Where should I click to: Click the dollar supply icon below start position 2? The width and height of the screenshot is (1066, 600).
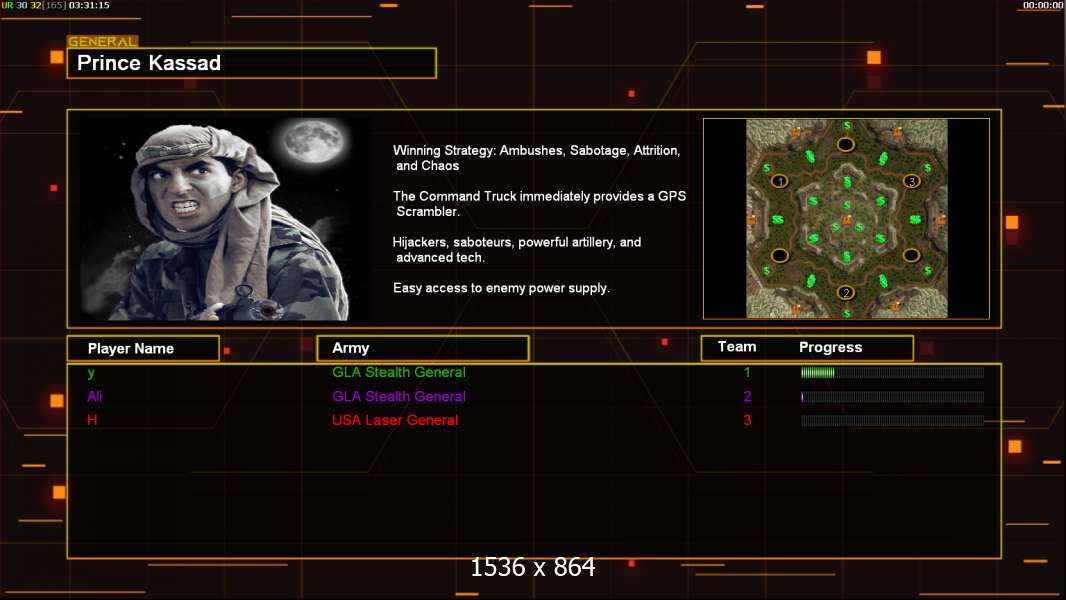coord(846,313)
